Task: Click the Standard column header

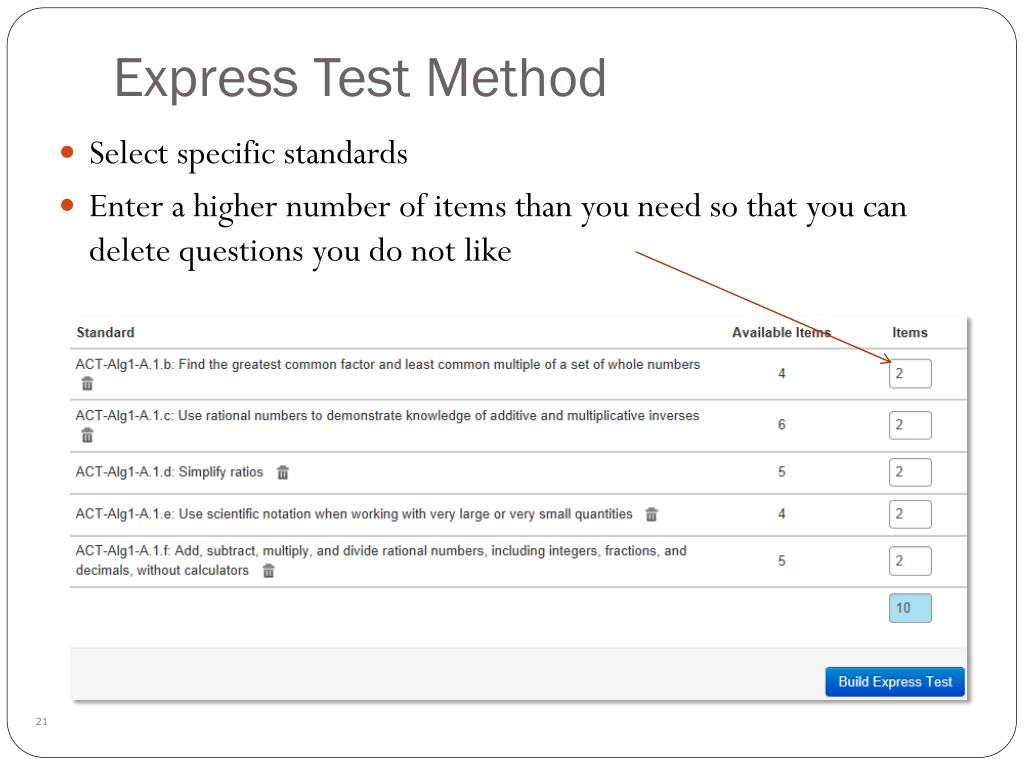Action: tap(105, 332)
